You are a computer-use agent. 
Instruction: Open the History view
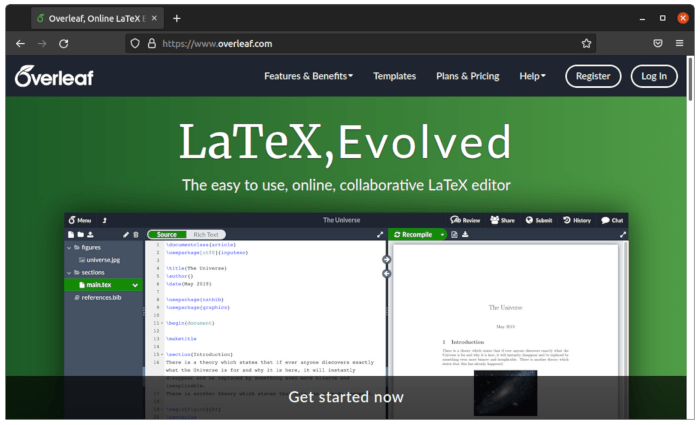click(577, 220)
